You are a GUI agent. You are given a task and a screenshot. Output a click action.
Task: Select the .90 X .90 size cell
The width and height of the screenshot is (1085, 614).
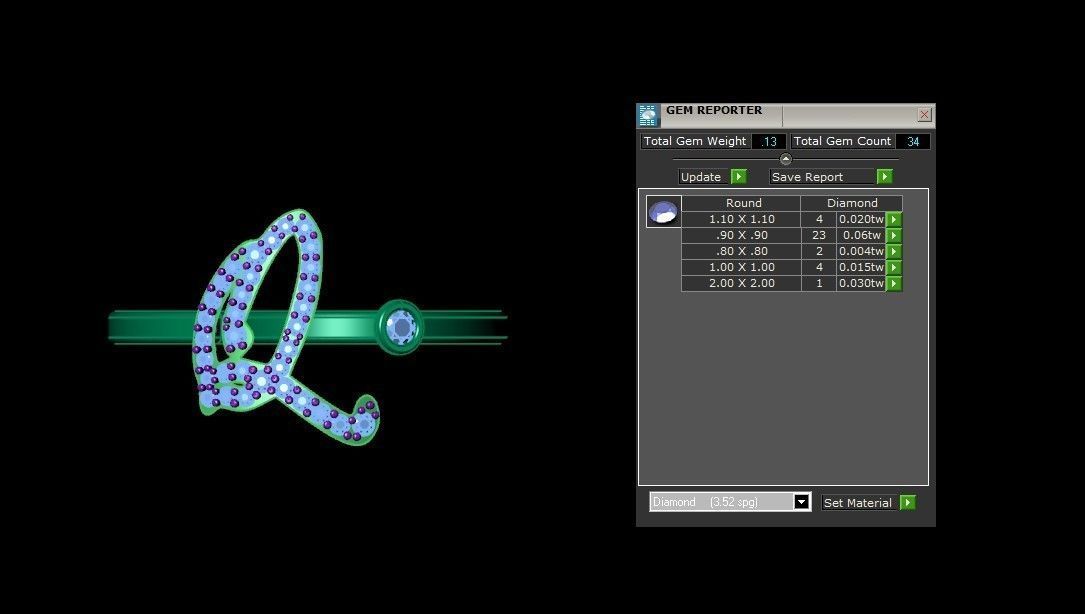[x=741, y=235]
